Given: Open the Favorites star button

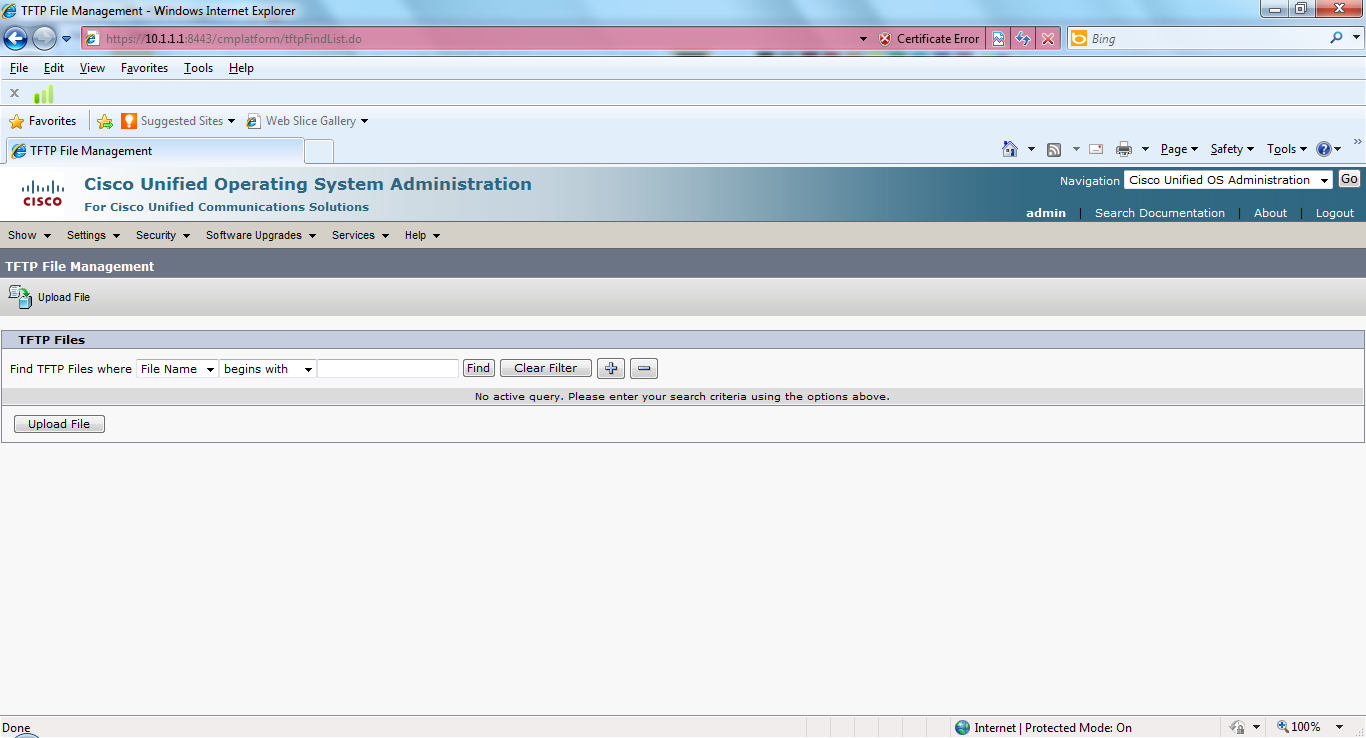Looking at the screenshot, I should [43, 121].
